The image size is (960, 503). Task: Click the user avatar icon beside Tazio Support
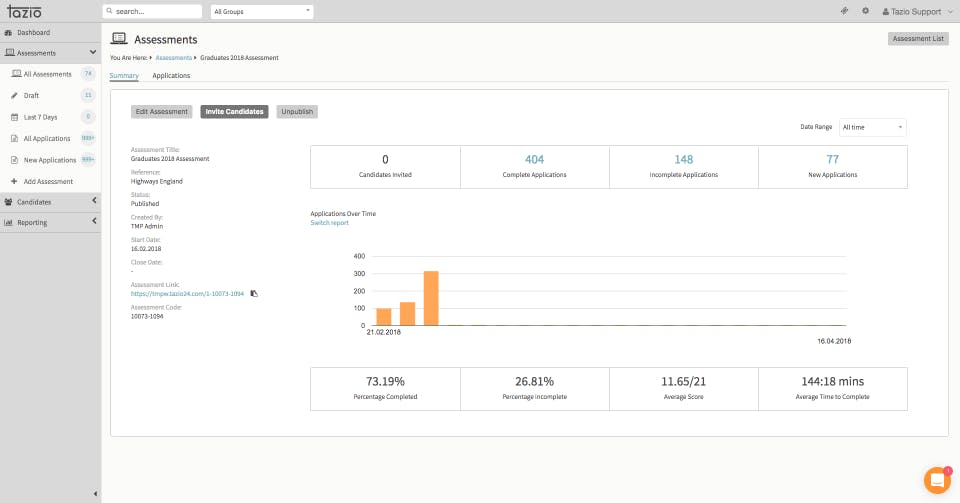click(x=885, y=12)
